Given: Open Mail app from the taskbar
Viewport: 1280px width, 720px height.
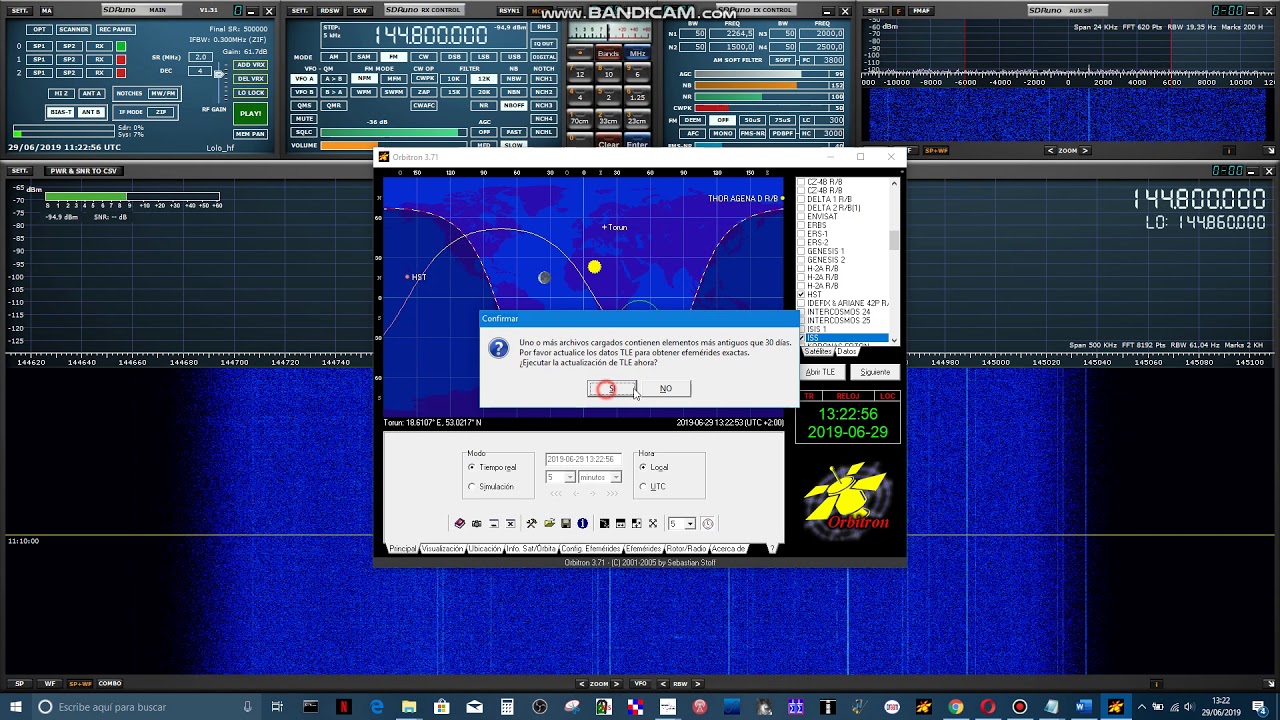Looking at the screenshot, I should coord(474,707).
